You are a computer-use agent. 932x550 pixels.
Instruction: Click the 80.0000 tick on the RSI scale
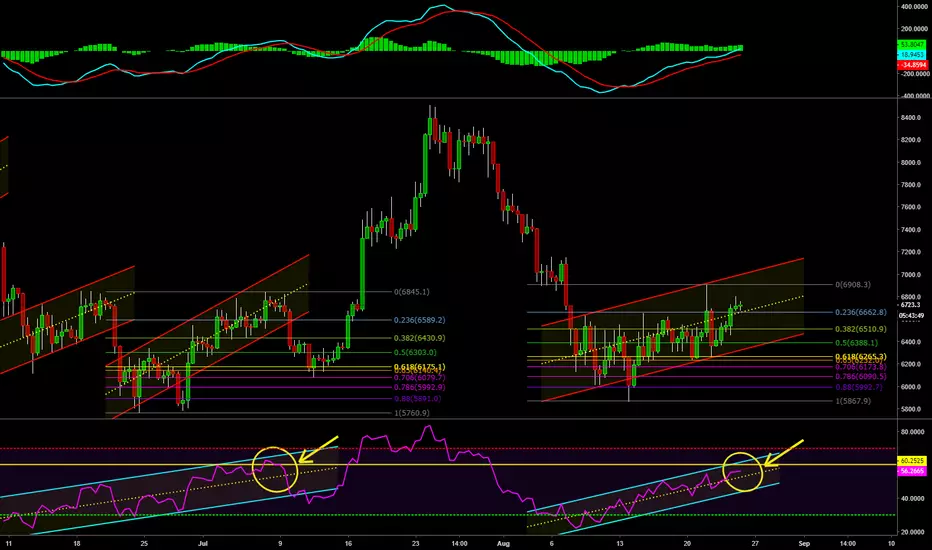point(913,432)
